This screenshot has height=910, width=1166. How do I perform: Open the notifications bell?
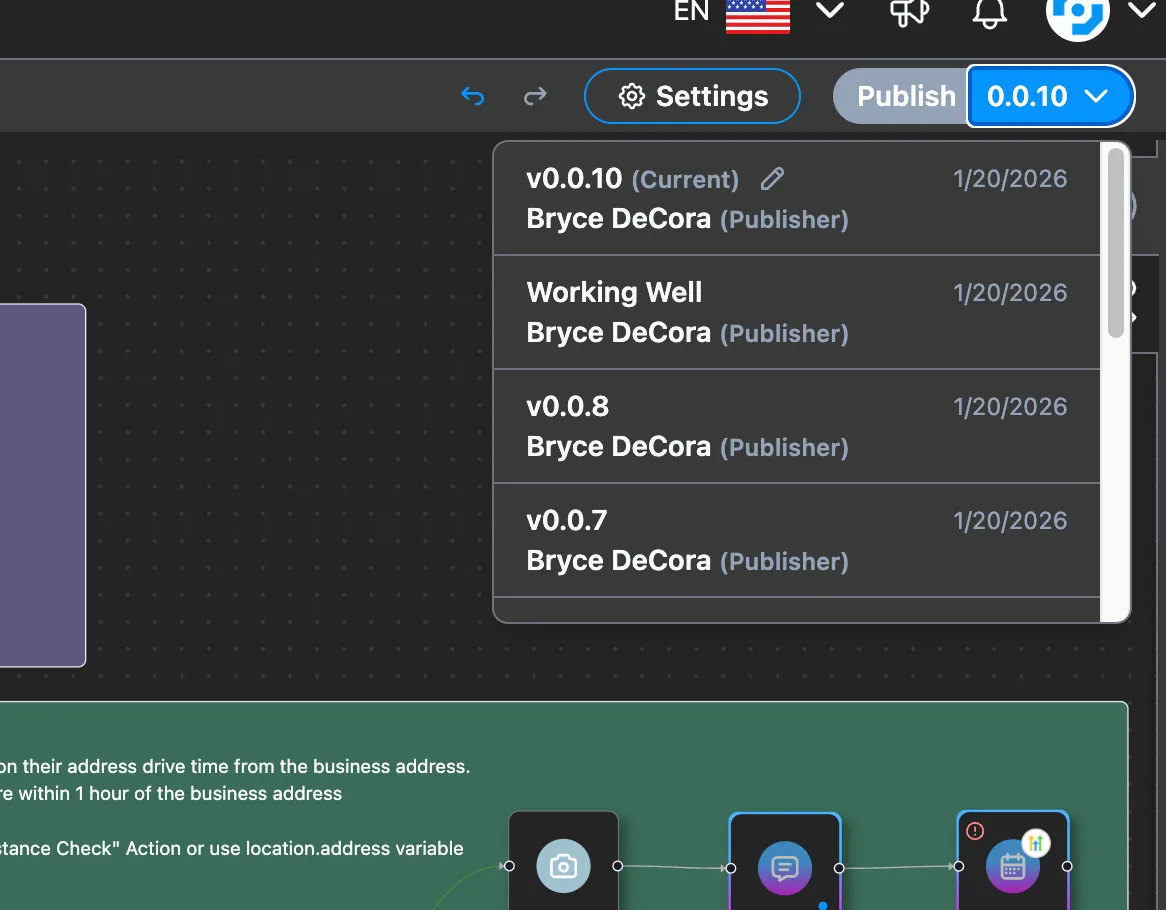pos(989,12)
